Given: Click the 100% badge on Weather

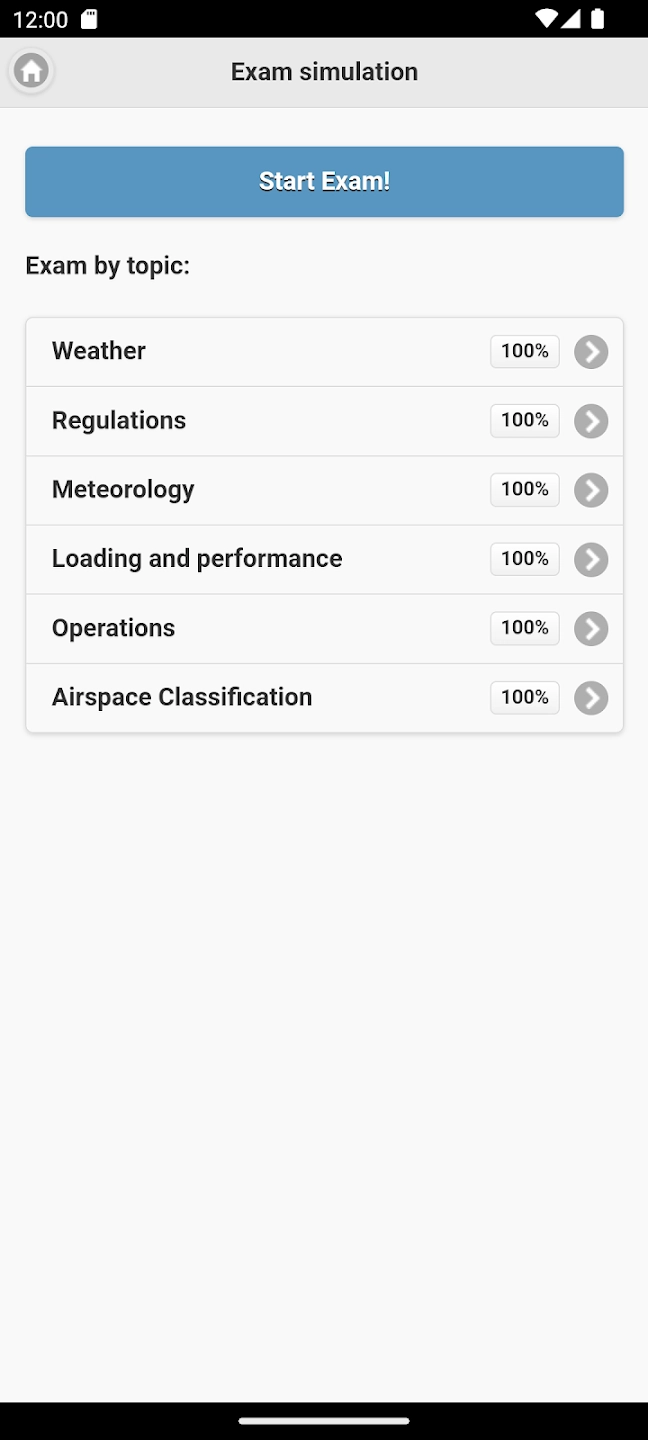Looking at the screenshot, I should [524, 351].
